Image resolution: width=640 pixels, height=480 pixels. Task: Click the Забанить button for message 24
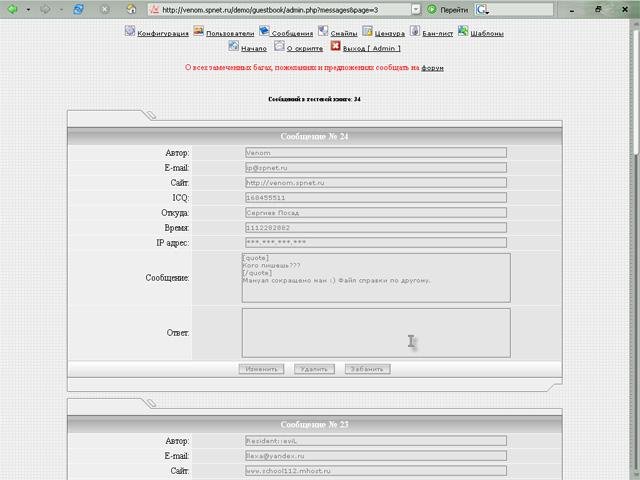[367, 369]
